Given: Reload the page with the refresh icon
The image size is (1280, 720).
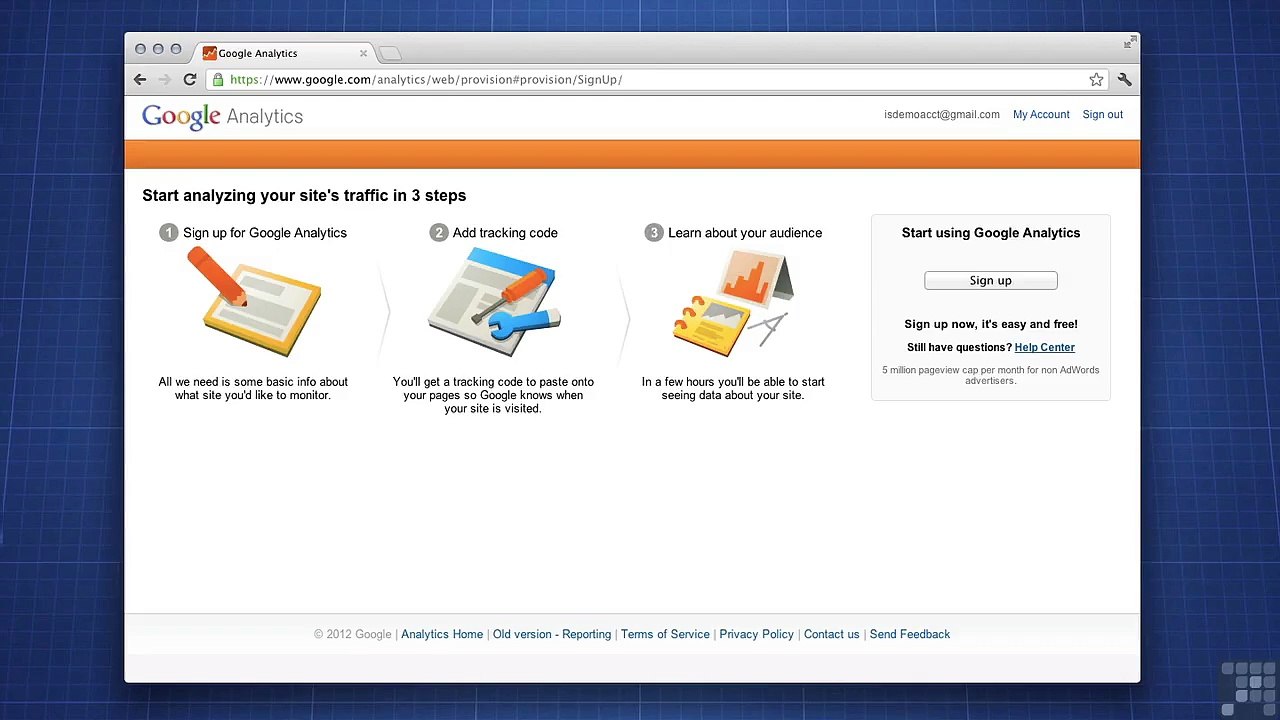Looking at the screenshot, I should (x=189, y=79).
